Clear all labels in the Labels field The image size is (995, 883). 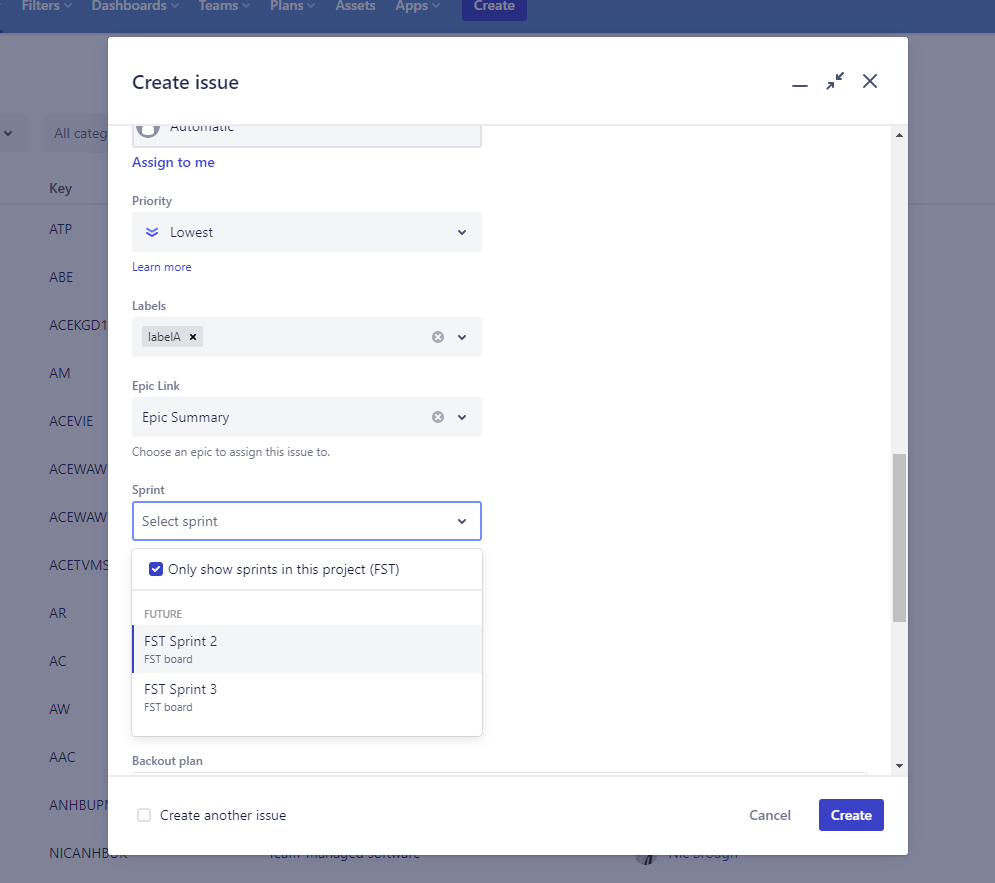click(x=438, y=337)
